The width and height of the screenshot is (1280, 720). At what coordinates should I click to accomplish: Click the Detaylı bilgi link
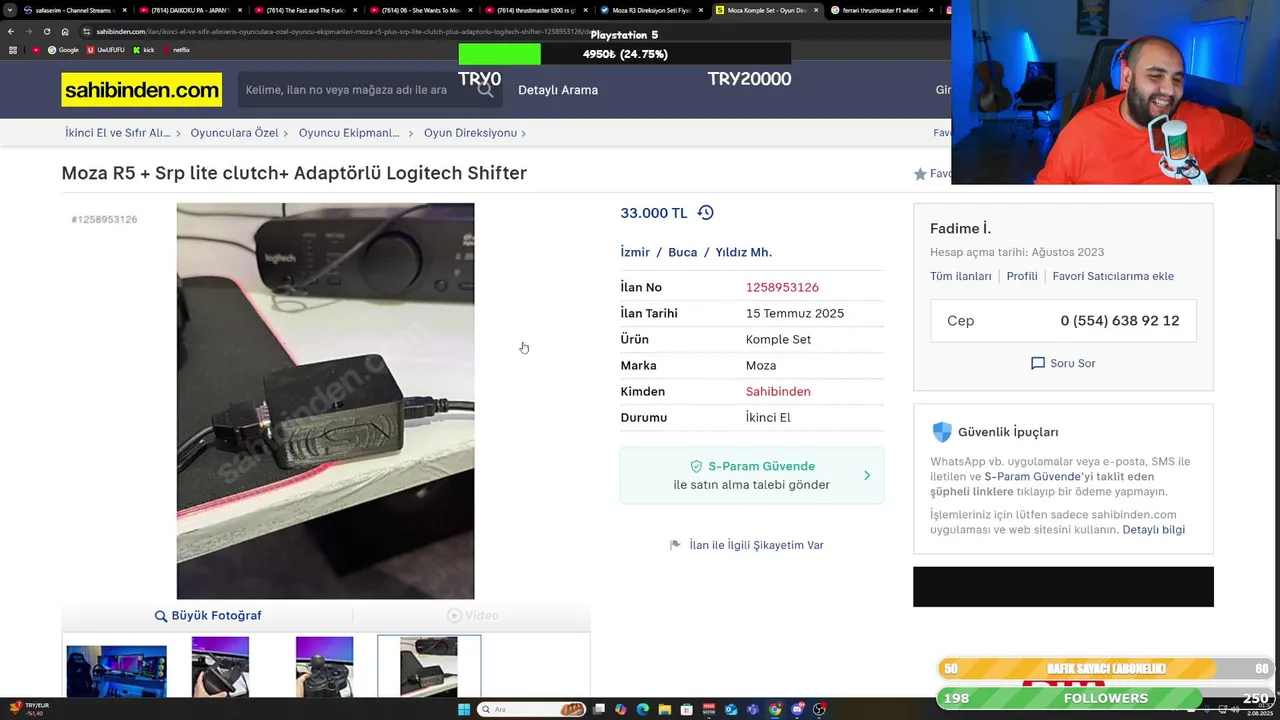click(1153, 530)
